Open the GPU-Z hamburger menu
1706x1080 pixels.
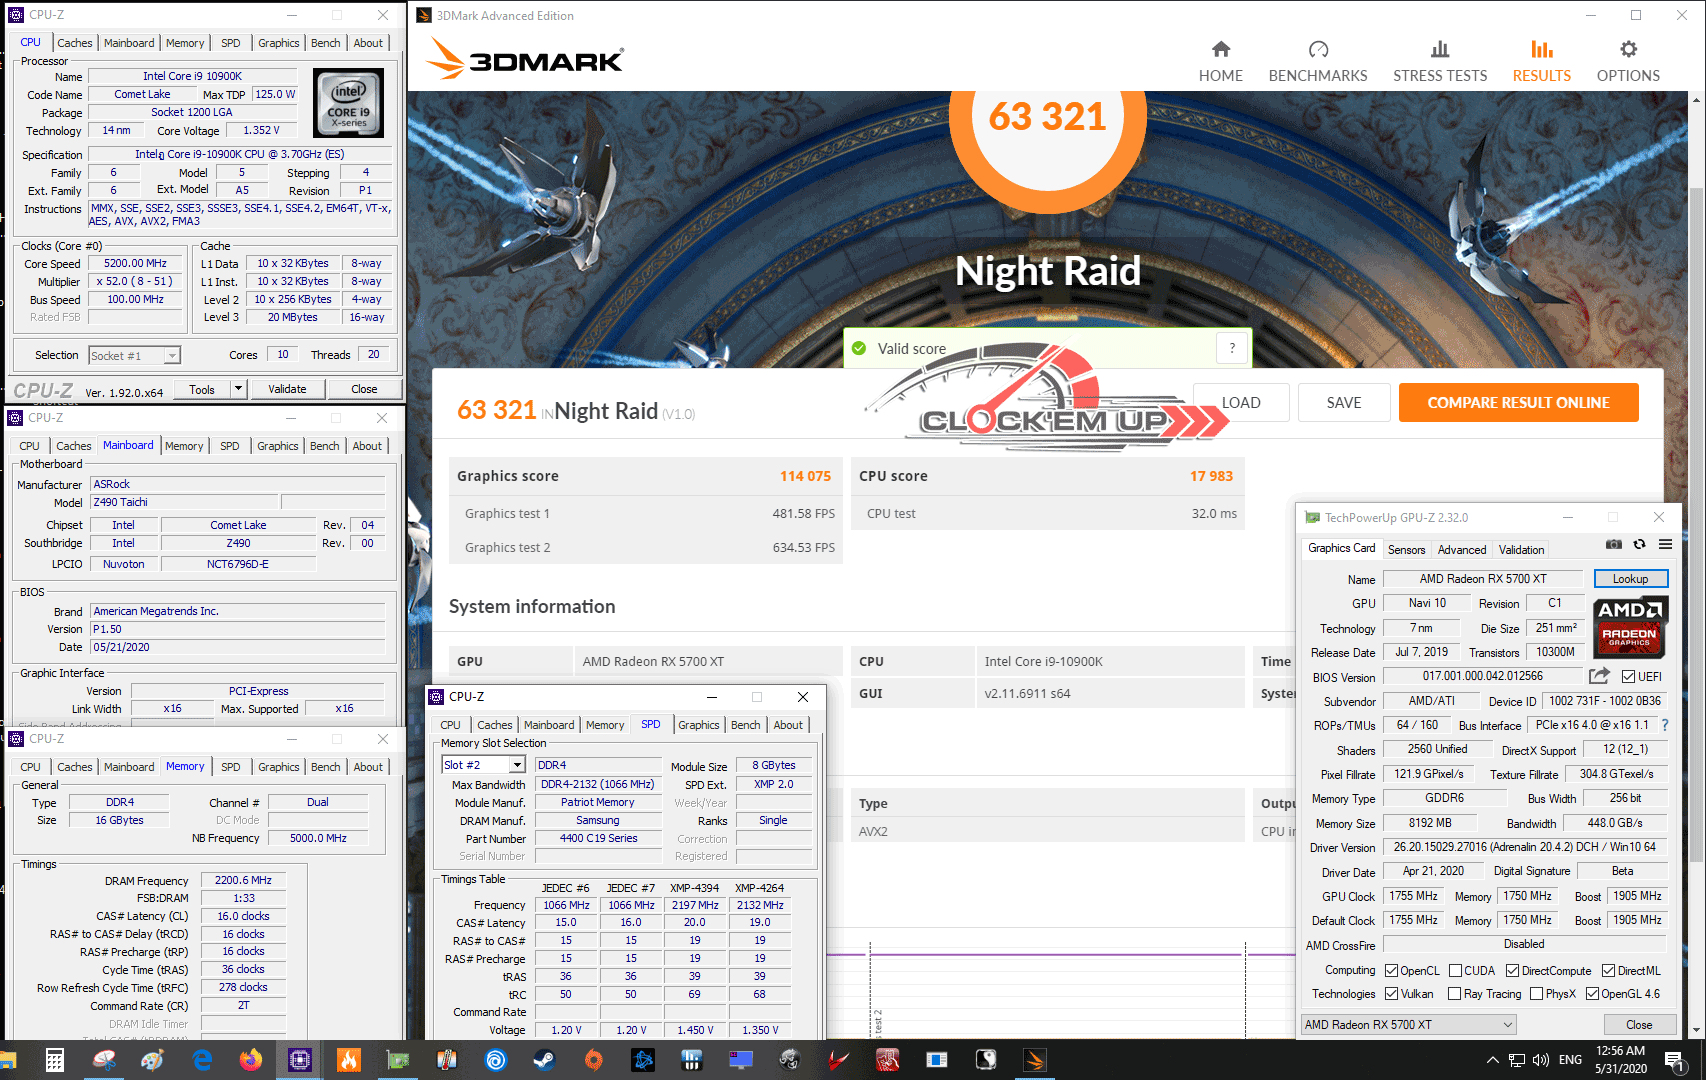[x=1665, y=545]
